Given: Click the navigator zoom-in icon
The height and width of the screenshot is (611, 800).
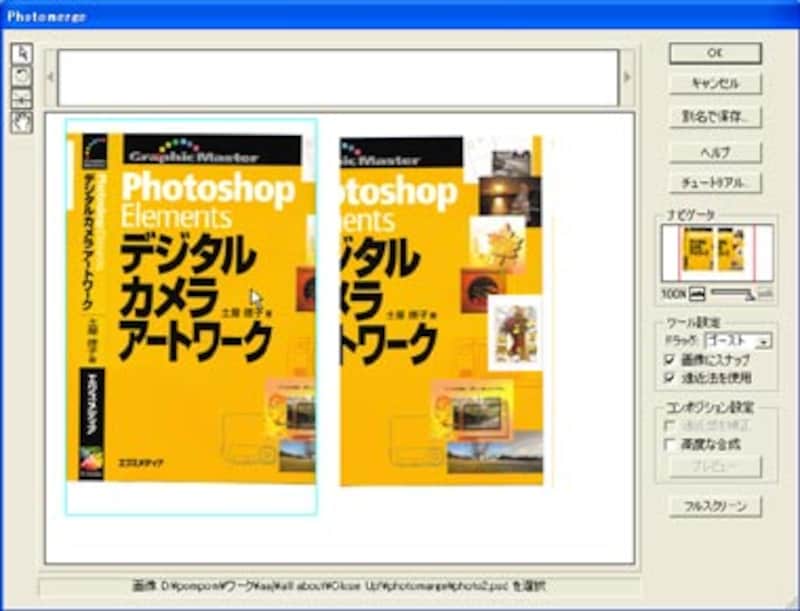Looking at the screenshot, I should click(x=765, y=293).
